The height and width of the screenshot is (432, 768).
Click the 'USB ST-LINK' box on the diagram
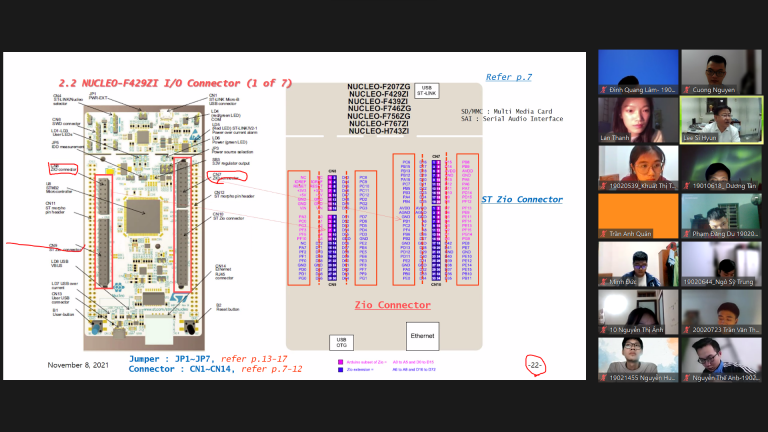coord(427,91)
